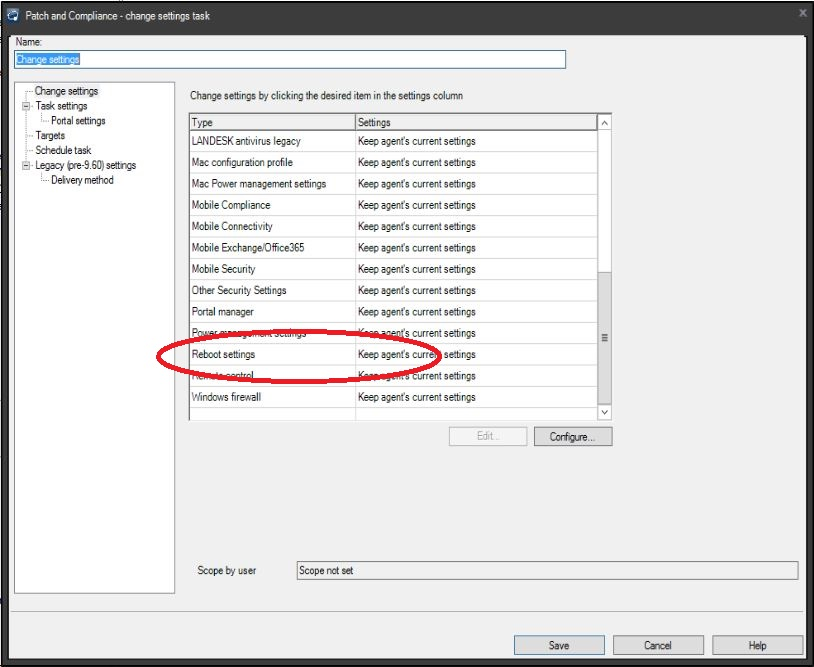
Task: Edit the task Name field
Action: click(x=288, y=58)
